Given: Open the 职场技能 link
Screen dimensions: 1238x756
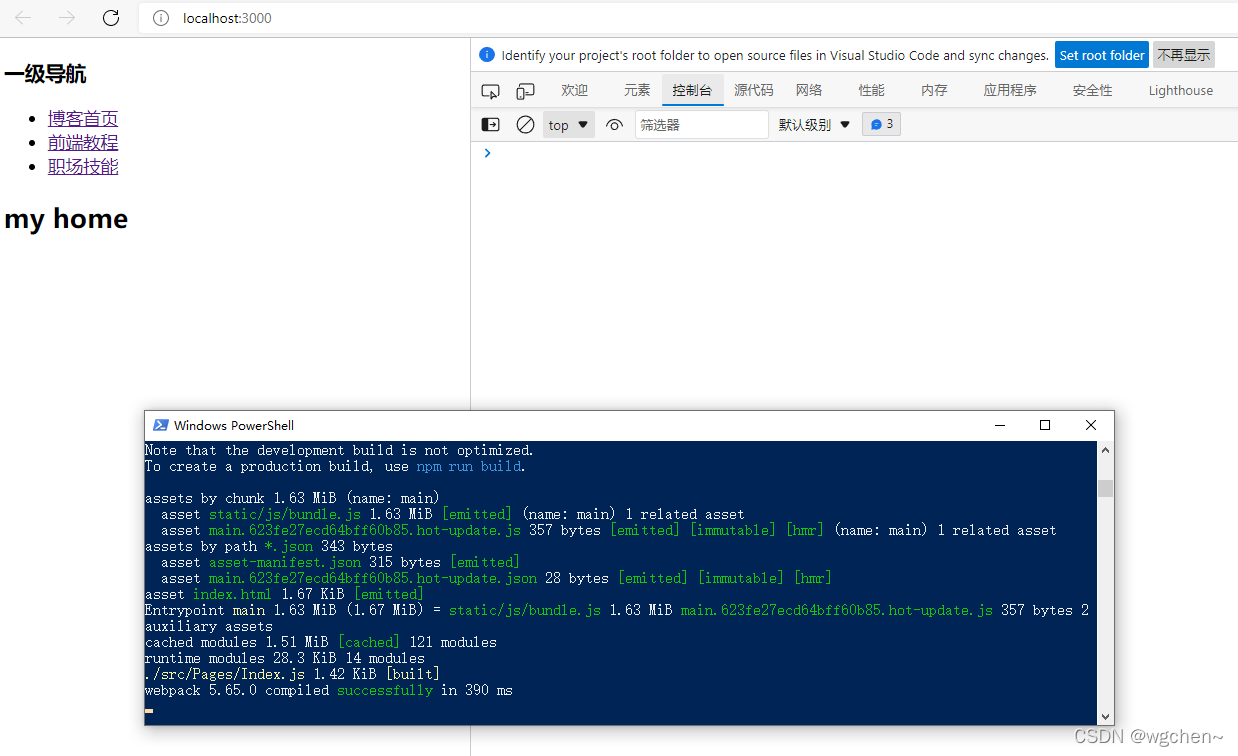Looking at the screenshot, I should tap(83, 166).
